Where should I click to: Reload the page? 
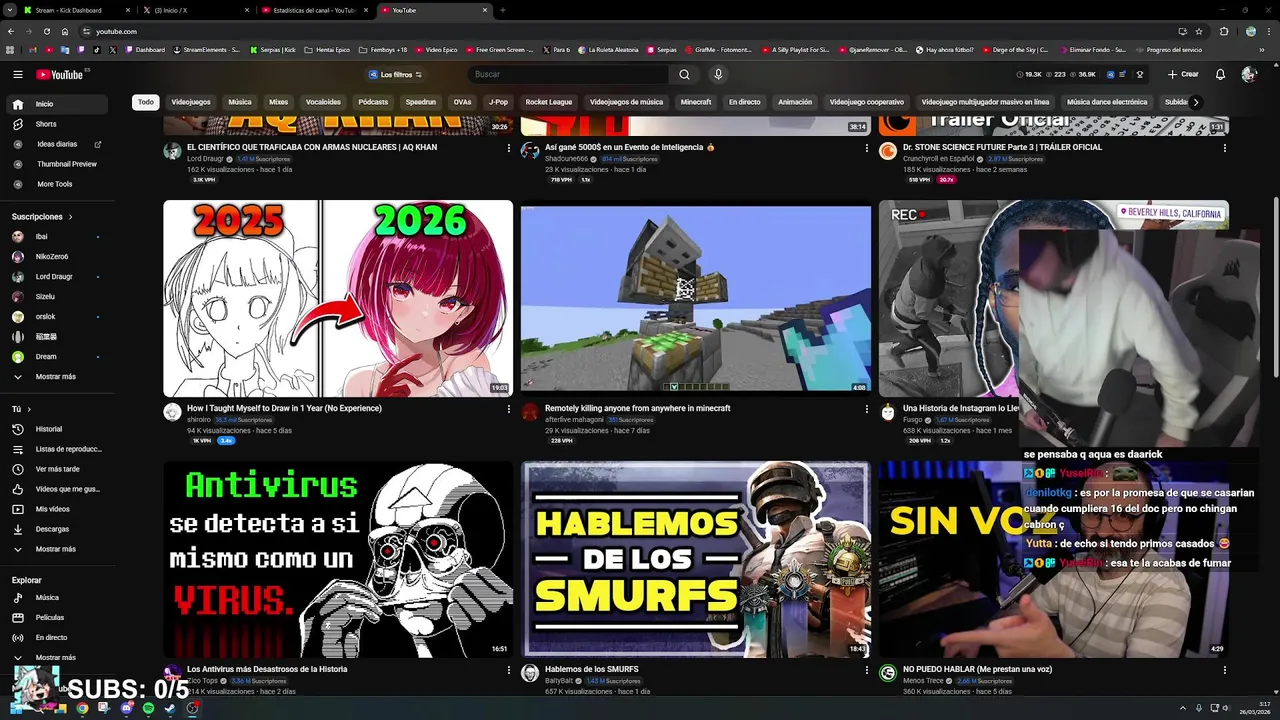pos(47,31)
